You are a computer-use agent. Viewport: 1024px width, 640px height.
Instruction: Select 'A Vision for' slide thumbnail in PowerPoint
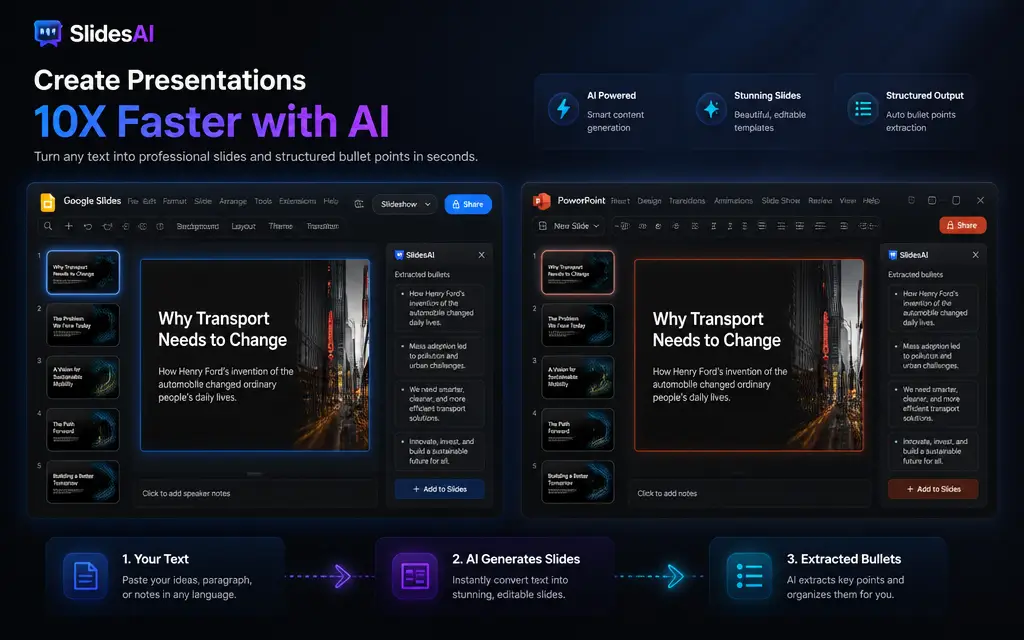[x=578, y=377]
